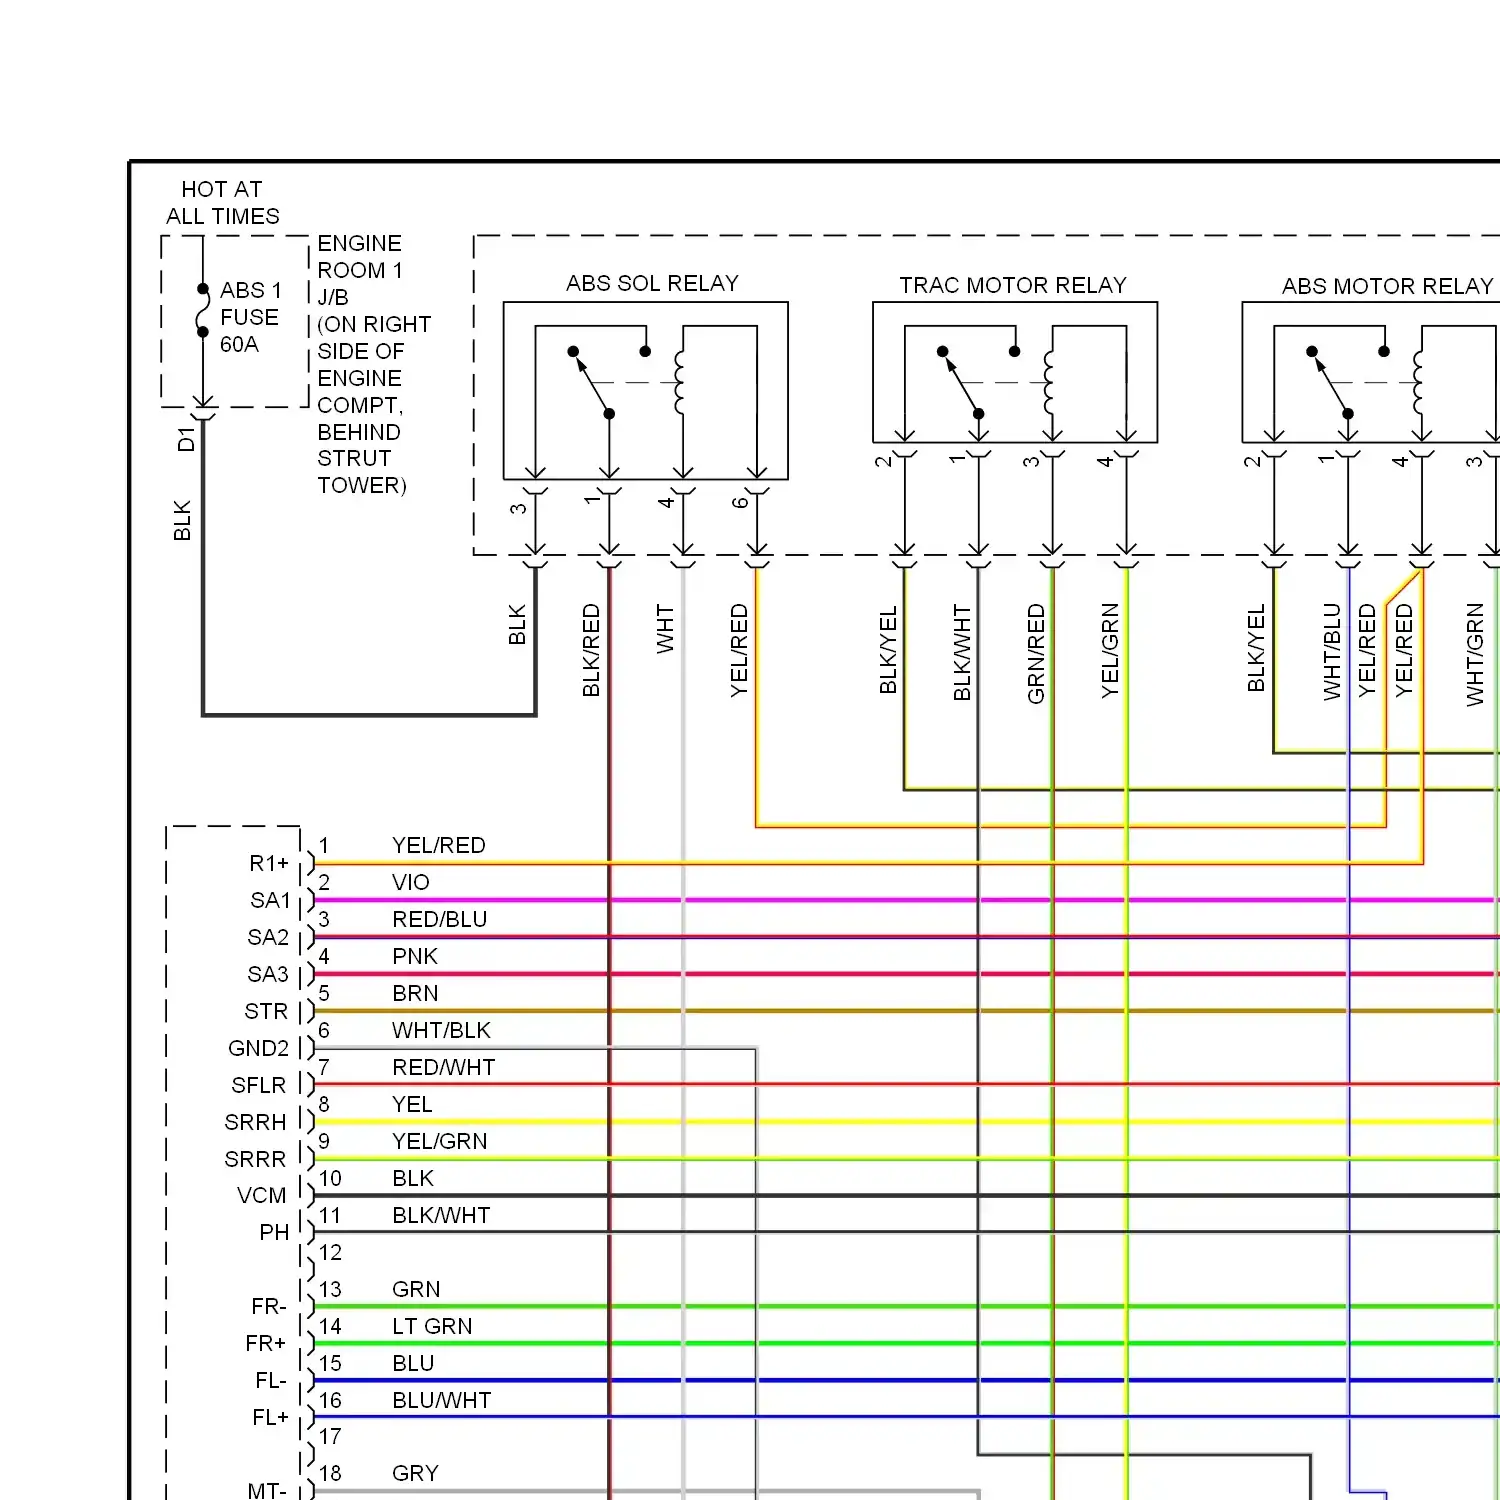Select the MT- terminal label

(x=267, y=1490)
